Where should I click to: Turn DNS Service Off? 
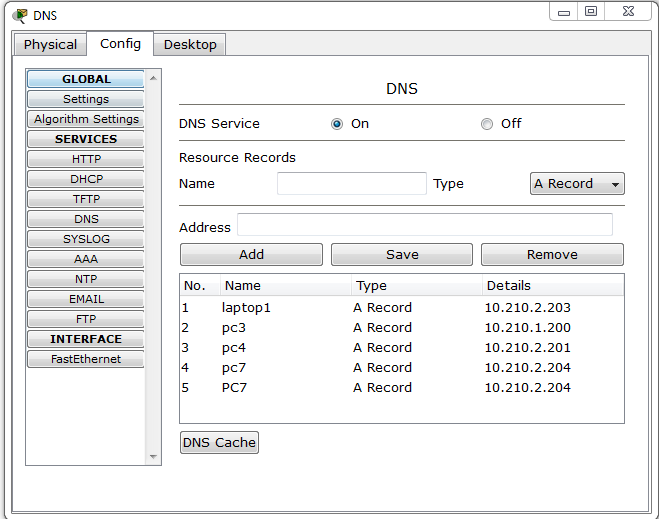[x=487, y=124]
